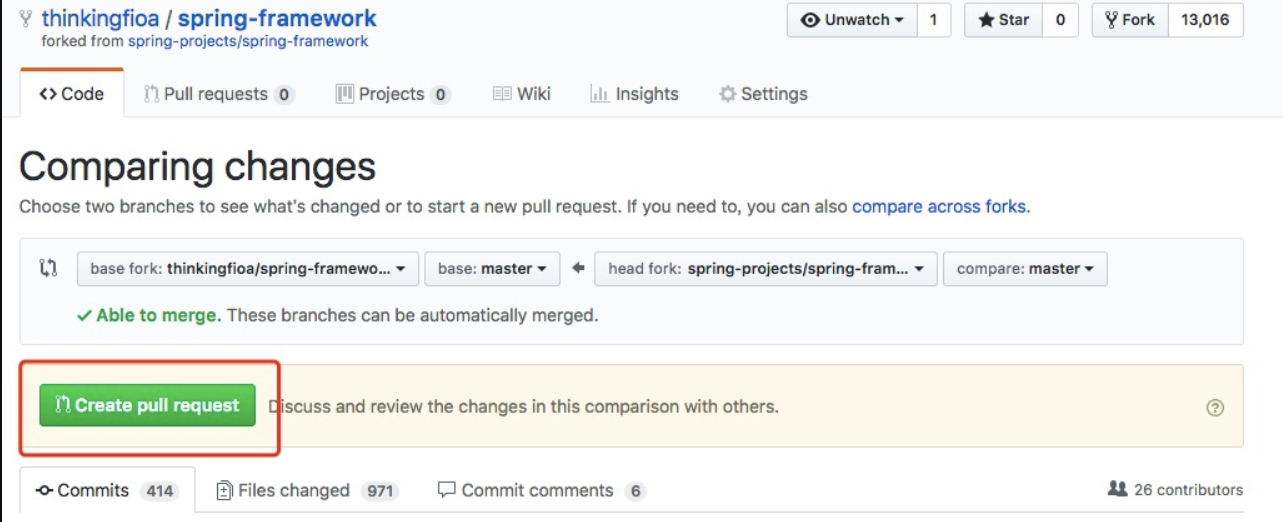
Task: Expand the head fork dropdown
Action: (x=765, y=269)
